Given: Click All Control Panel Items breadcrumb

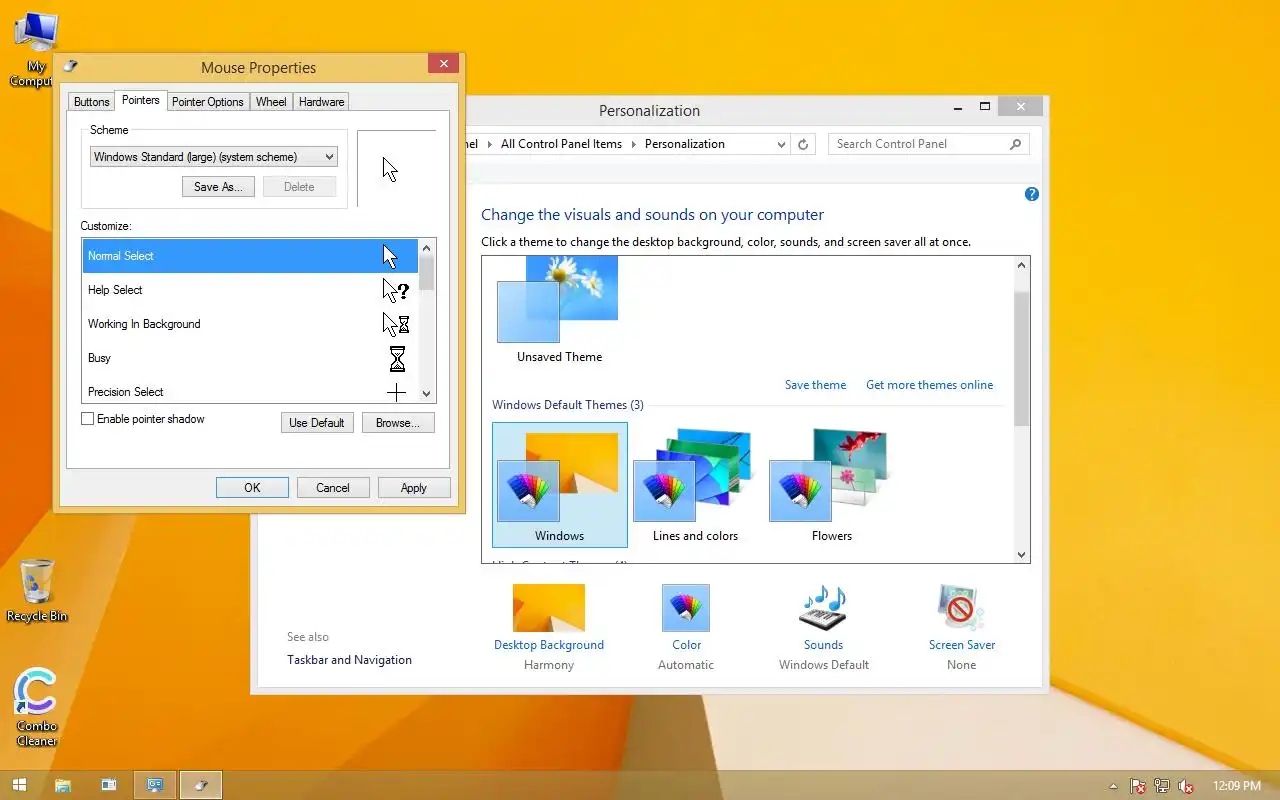Looking at the screenshot, I should point(561,144).
